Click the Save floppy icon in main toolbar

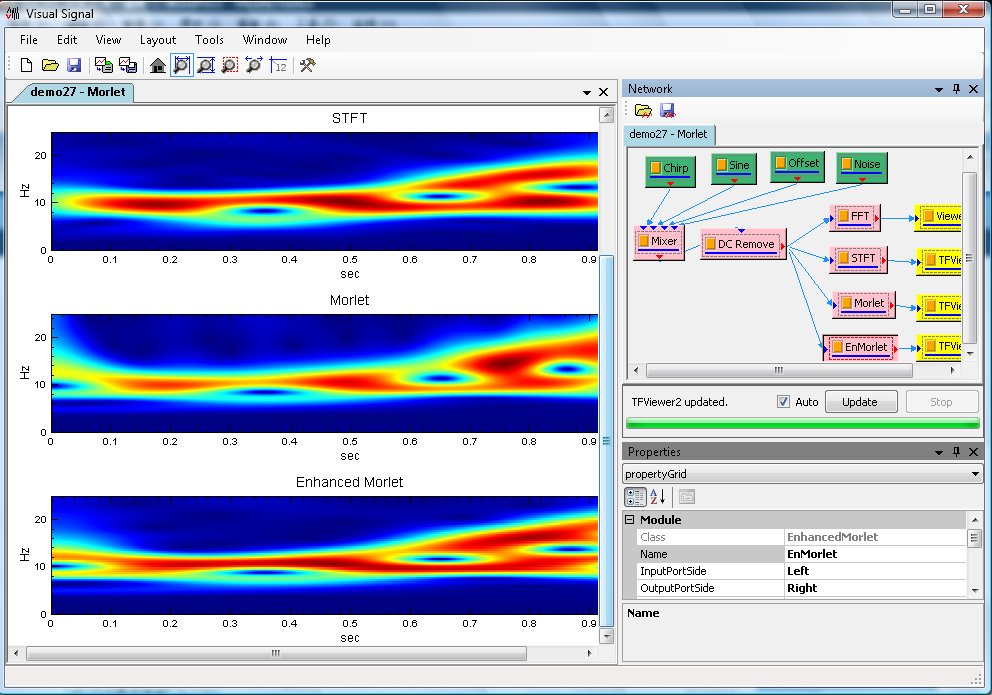coord(74,65)
